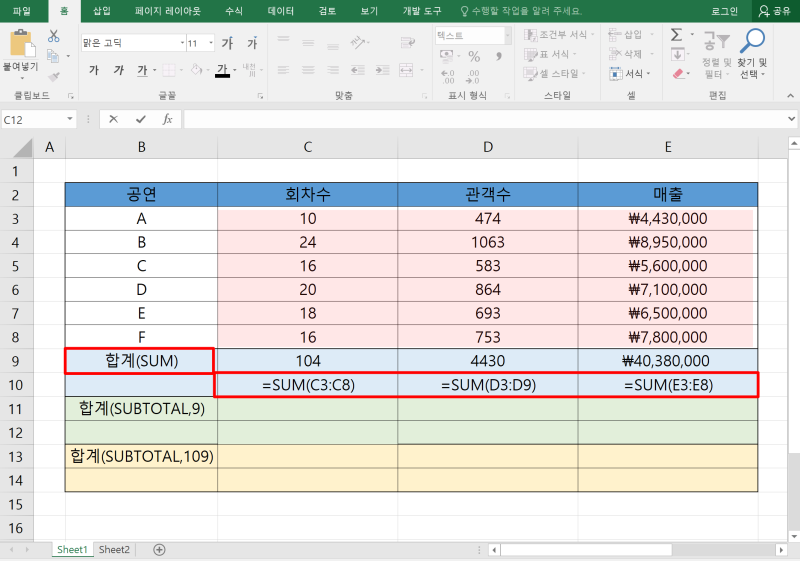Click the Copy icon
The height and width of the screenshot is (561, 800).
[x=53, y=55]
